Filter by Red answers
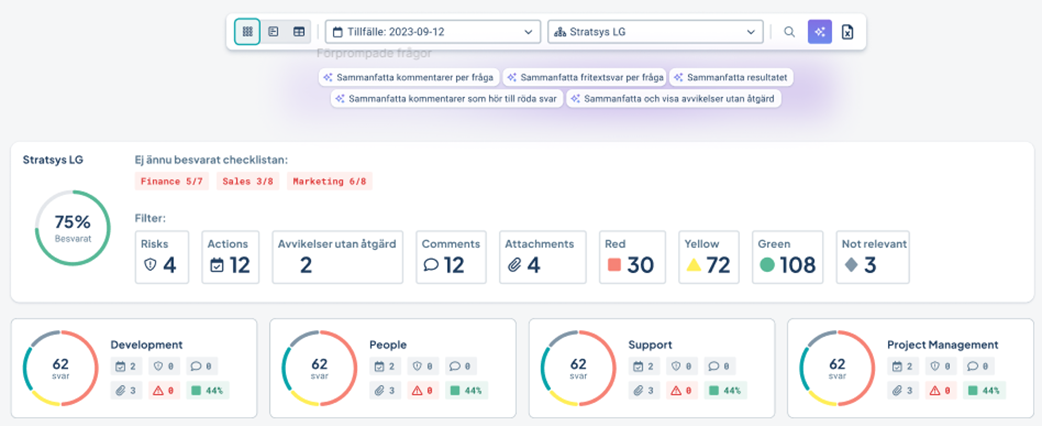This screenshot has height=426, width=1042. [x=632, y=257]
